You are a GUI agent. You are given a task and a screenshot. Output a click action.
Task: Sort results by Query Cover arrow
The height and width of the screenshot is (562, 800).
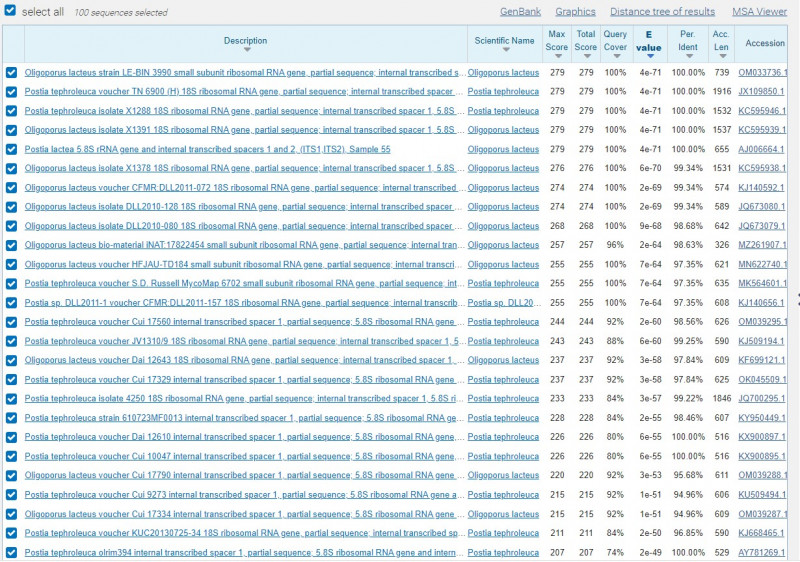click(616, 56)
